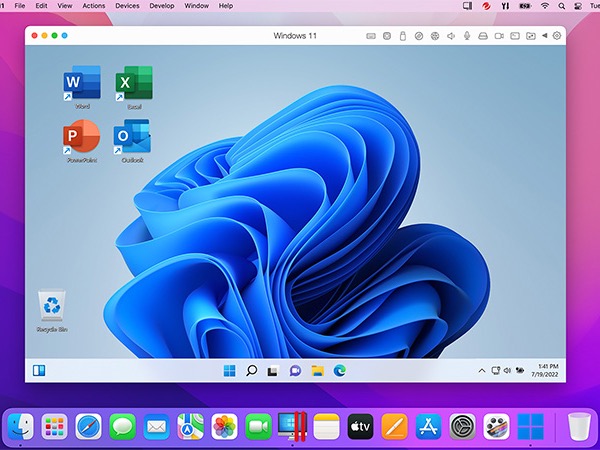Click the camera icon in Parallels titlebar

(499, 36)
